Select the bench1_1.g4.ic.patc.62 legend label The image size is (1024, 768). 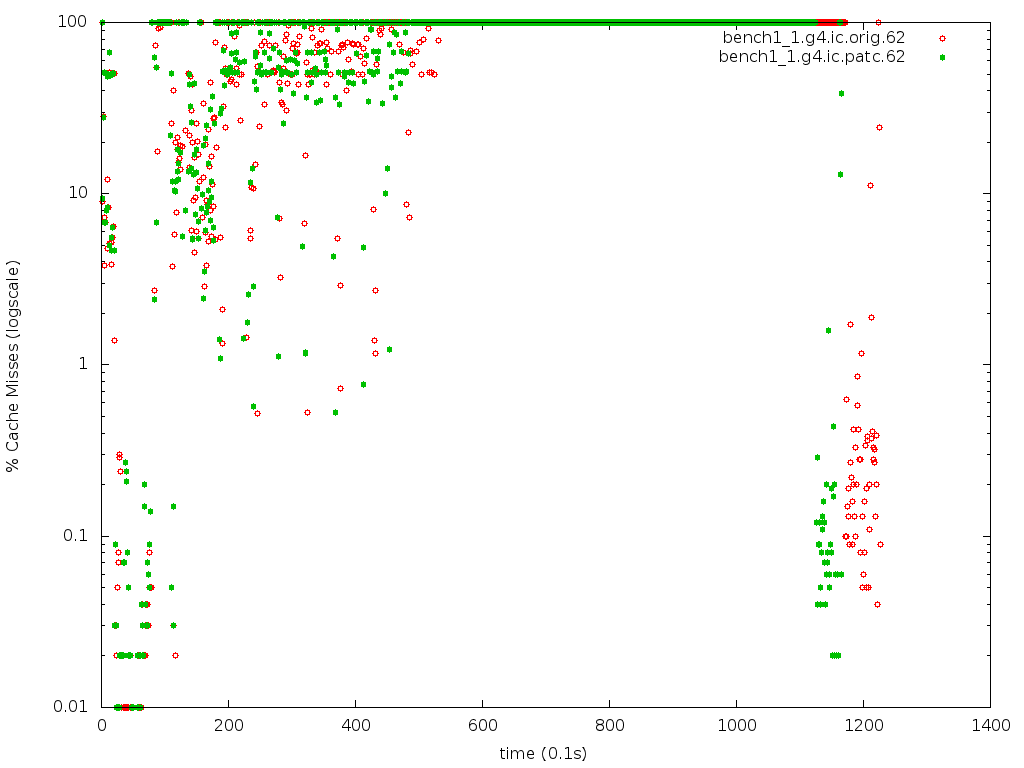point(812,57)
